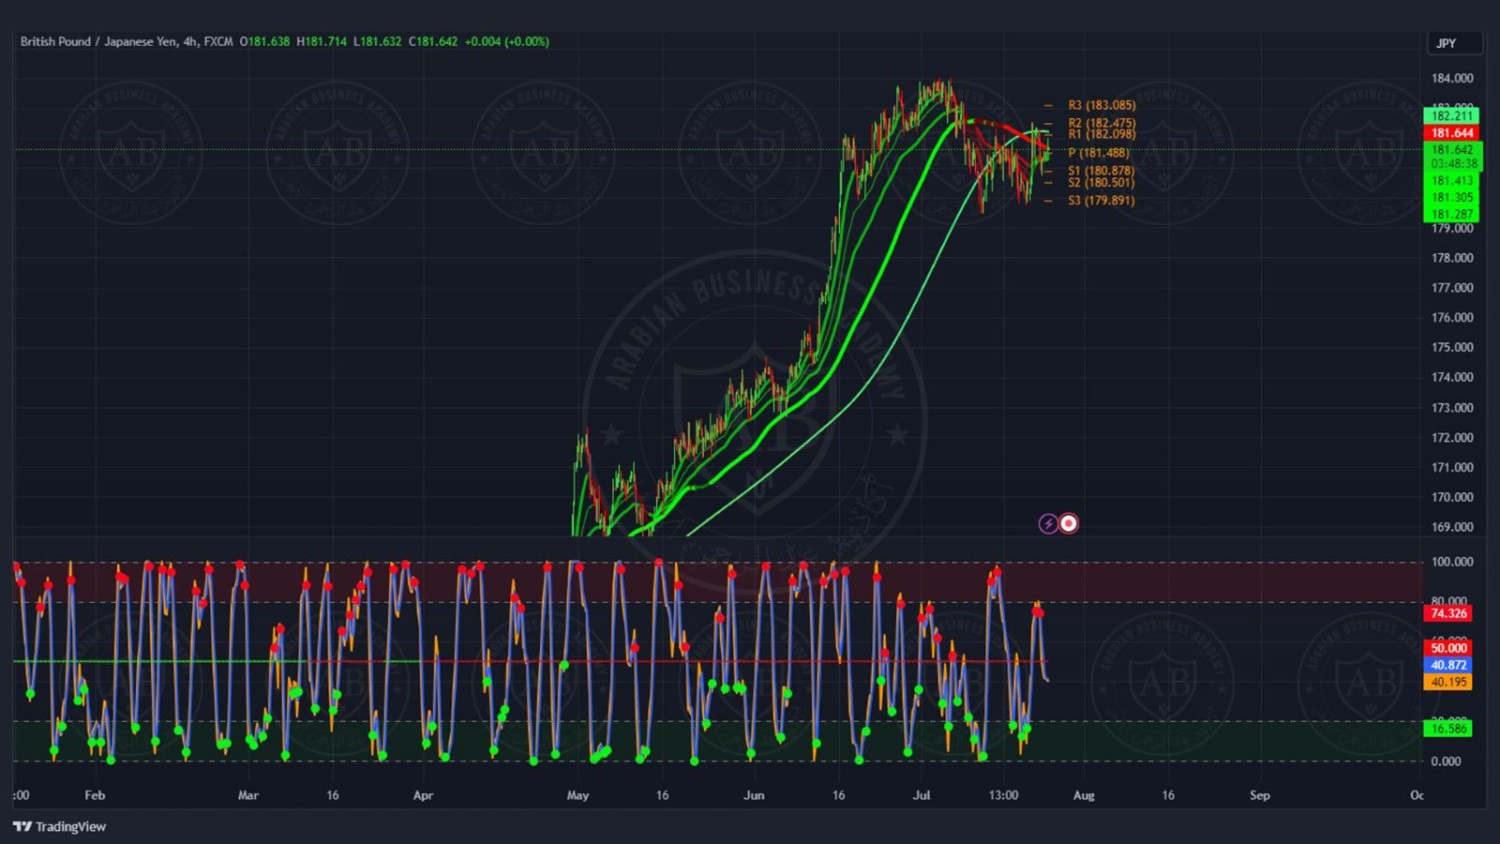
Task: Select the S1 (180.878) pivot label
Action: pyautogui.click(x=1101, y=171)
